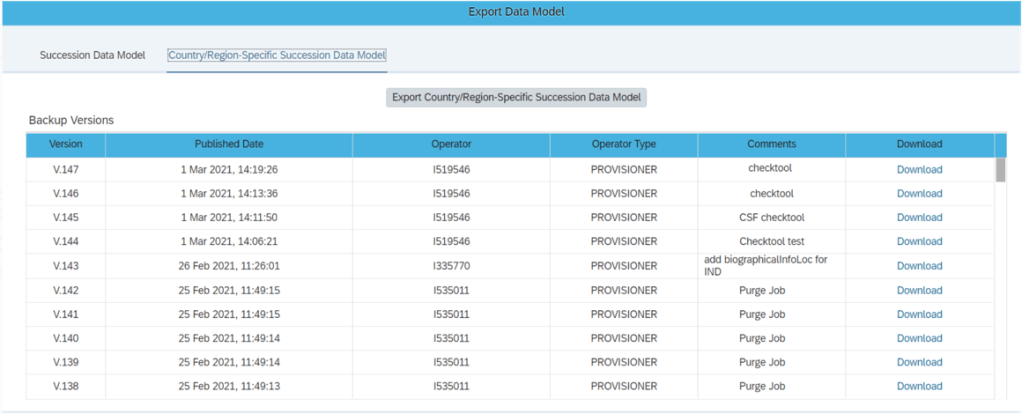
Task: Click Export Country/Region-Specific Succession Data Model button
Action: (516, 97)
